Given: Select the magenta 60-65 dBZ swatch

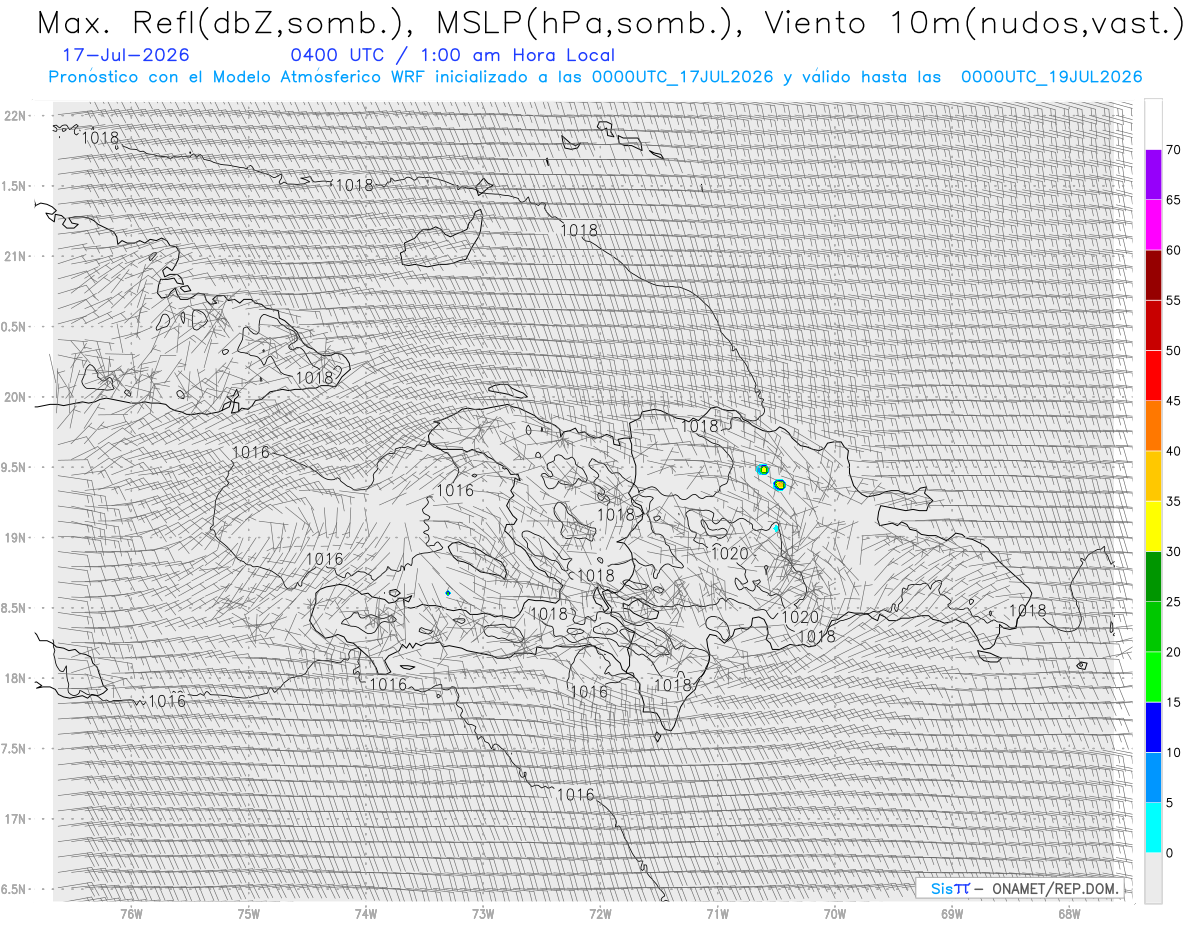Looking at the screenshot, I should (1153, 225).
